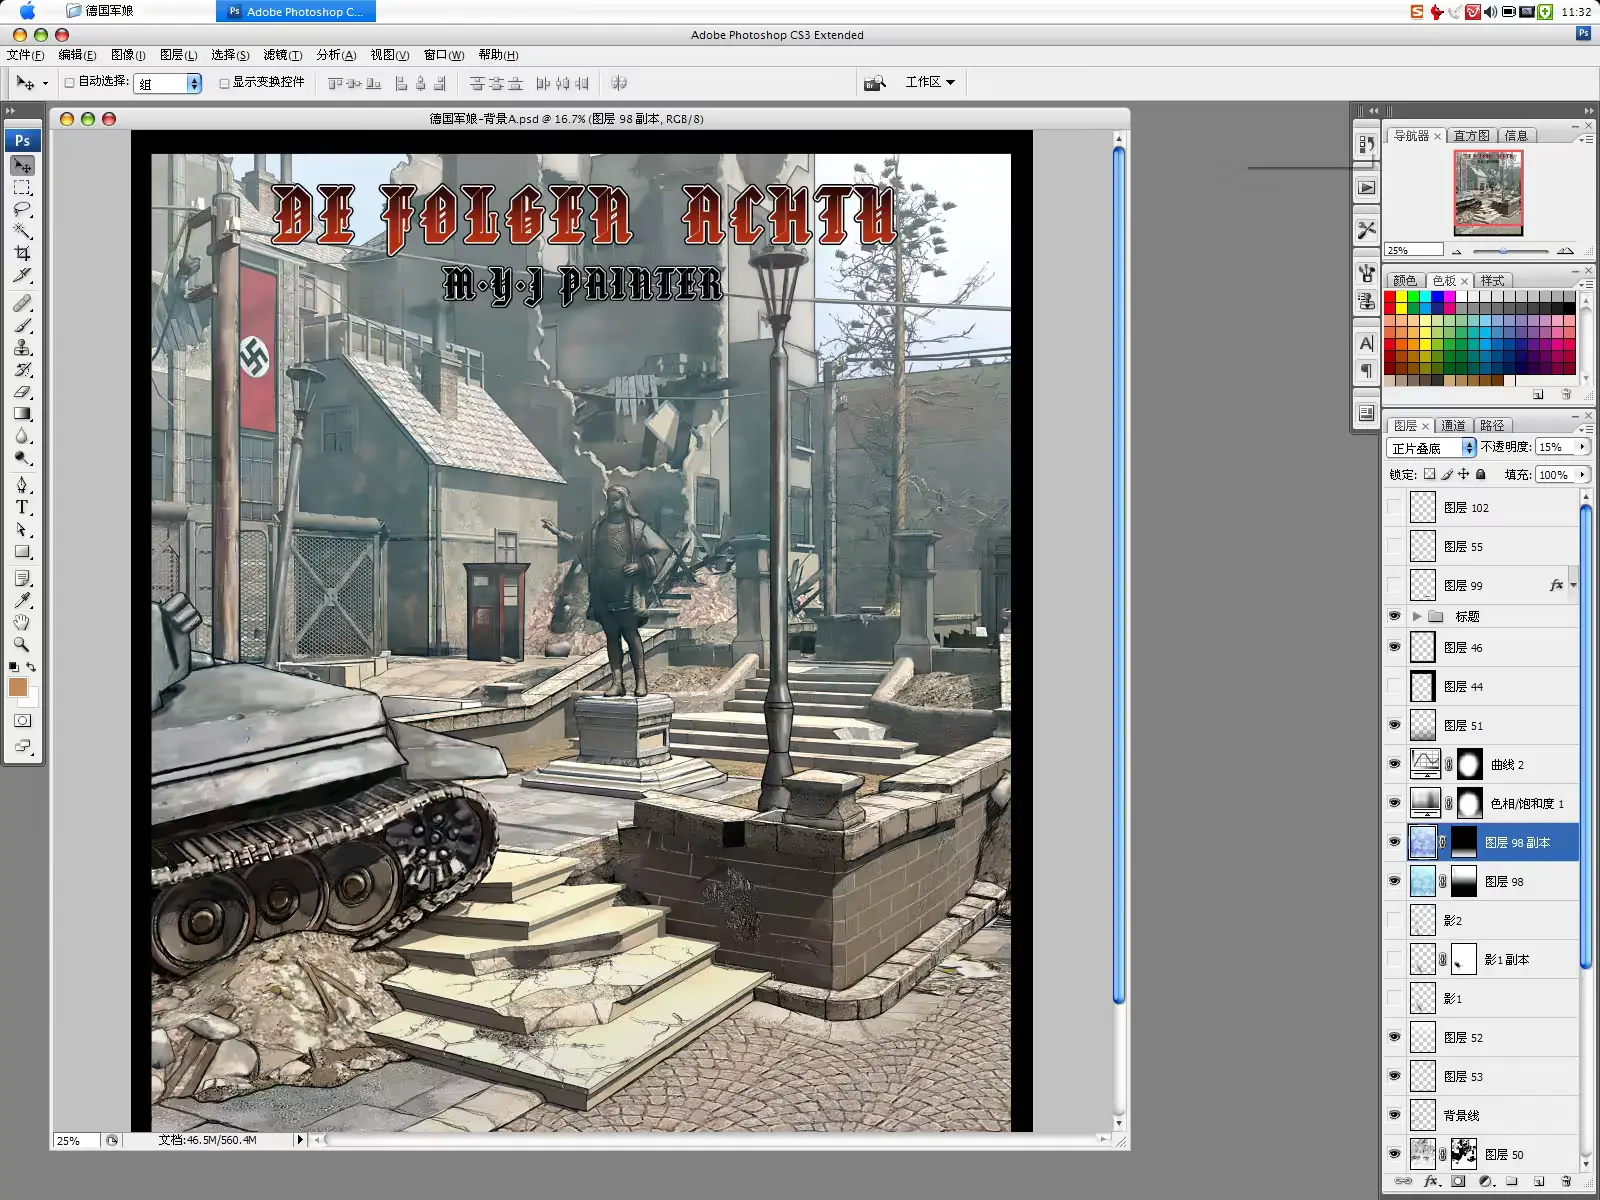The height and width of the screenshot is (1200, 1600).
Task: Switch to the 样式 tab
Action: [x=1492, y=280]
